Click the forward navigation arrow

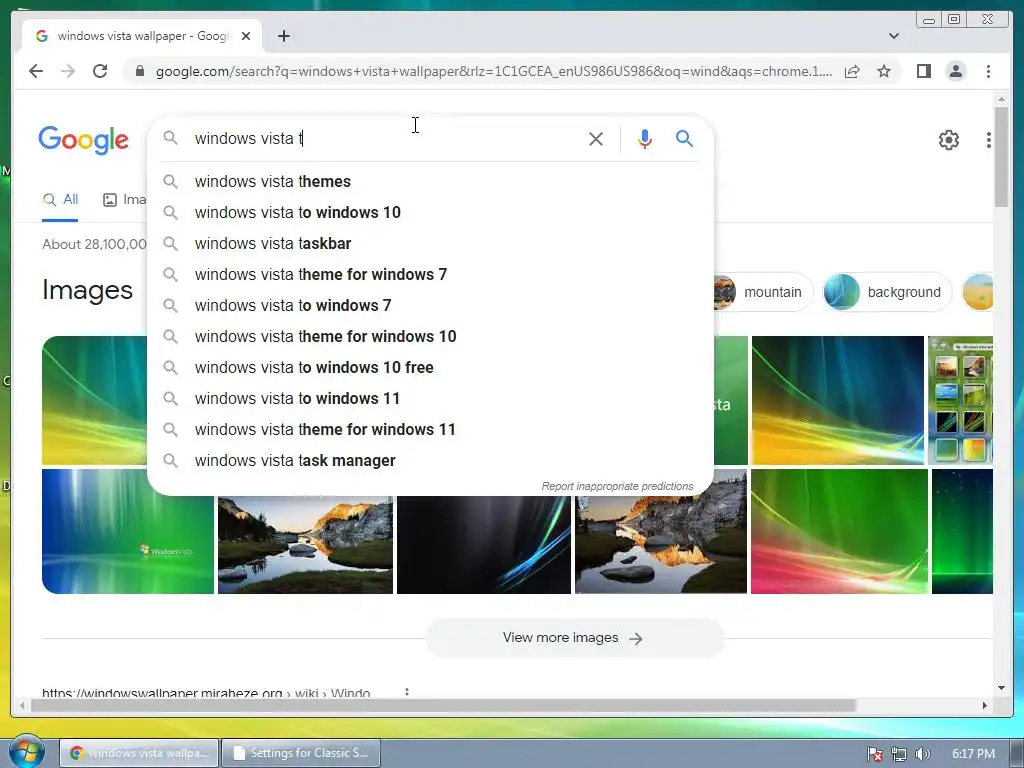point(68,71)
